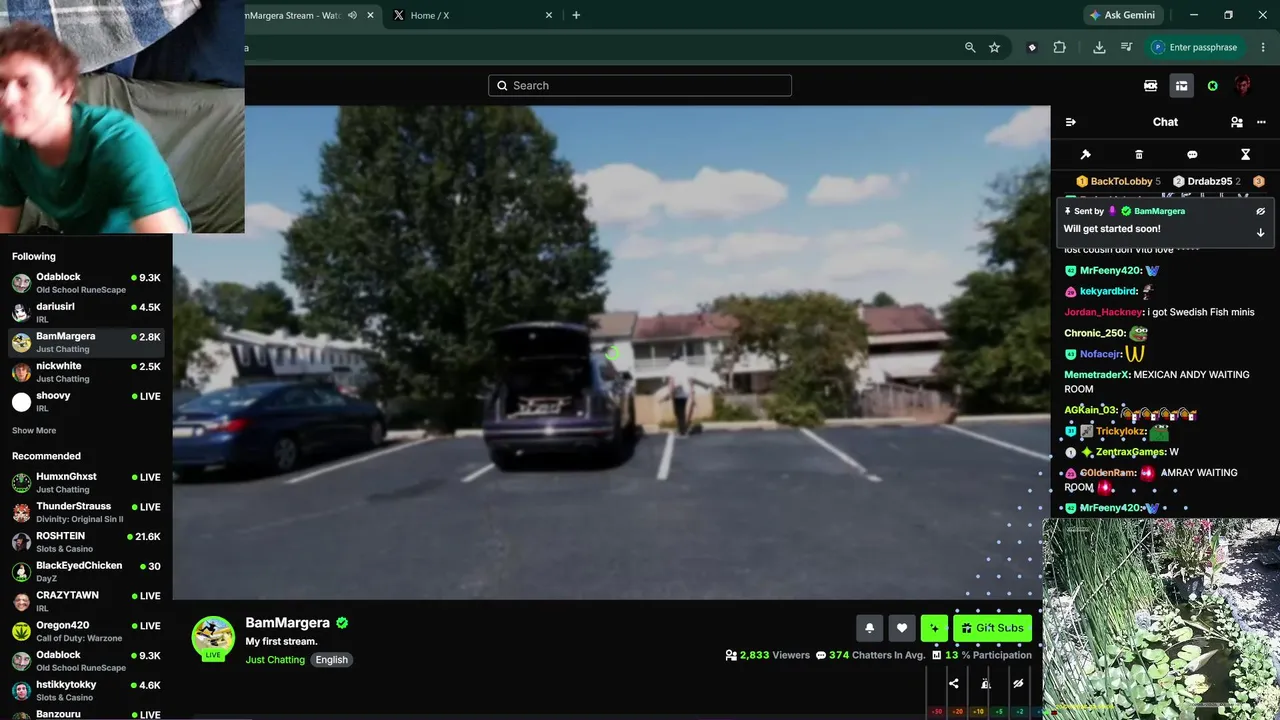This screenshot has width=1280, height=720.
Task: Open the user avatar menu
Action: point(1242,86)
